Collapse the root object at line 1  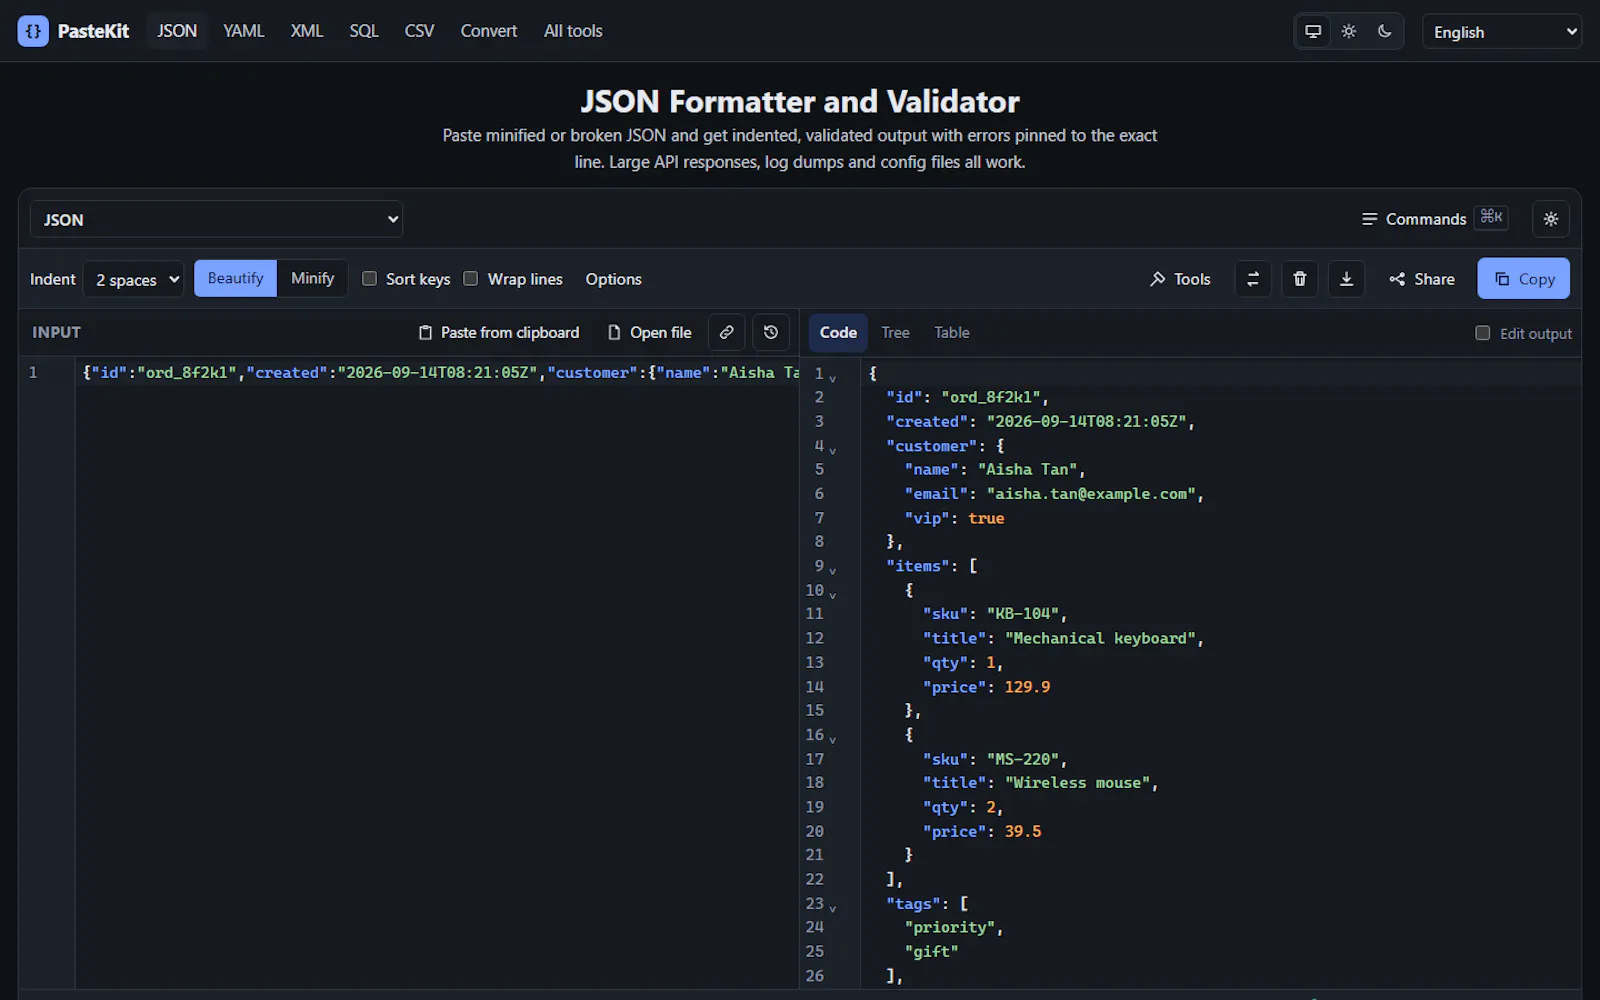click(832, 378)
